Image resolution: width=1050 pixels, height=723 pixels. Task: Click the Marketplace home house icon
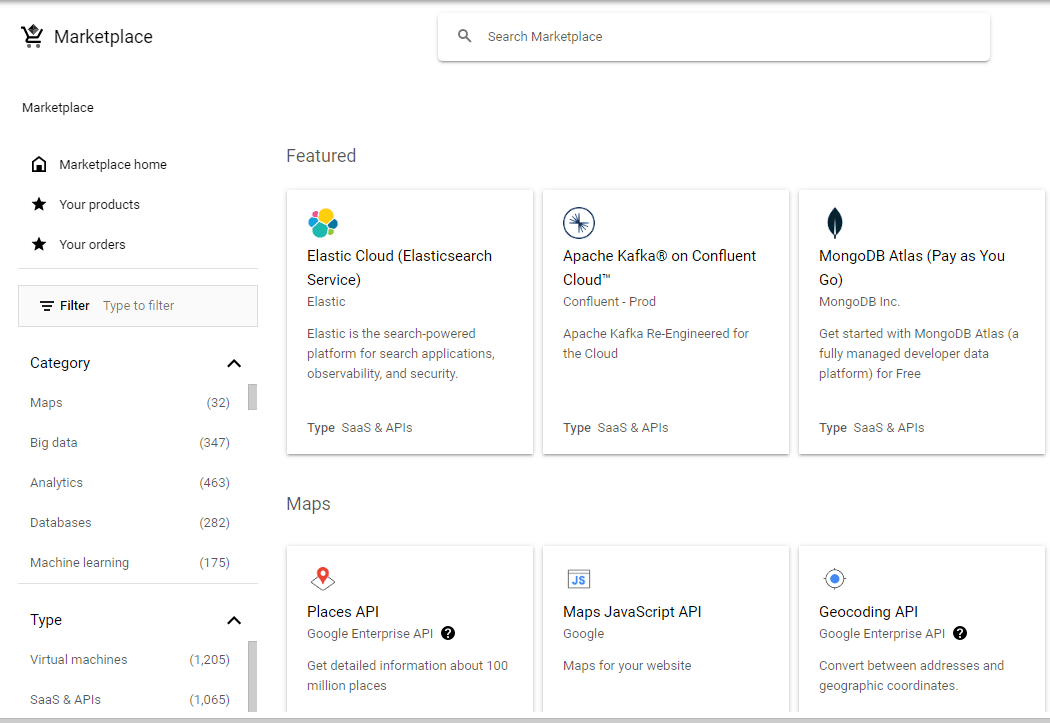point(39,164)
